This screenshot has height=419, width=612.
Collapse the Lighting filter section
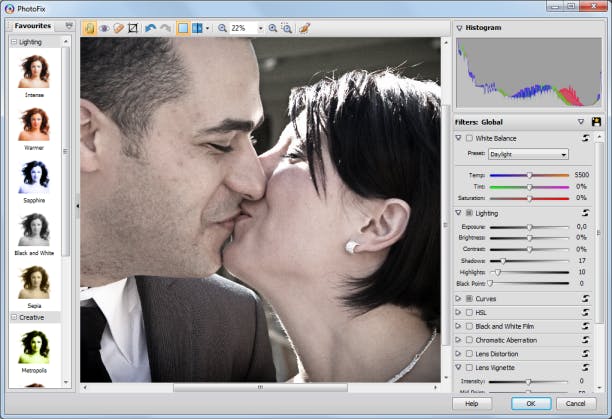[x=459, y=213]
